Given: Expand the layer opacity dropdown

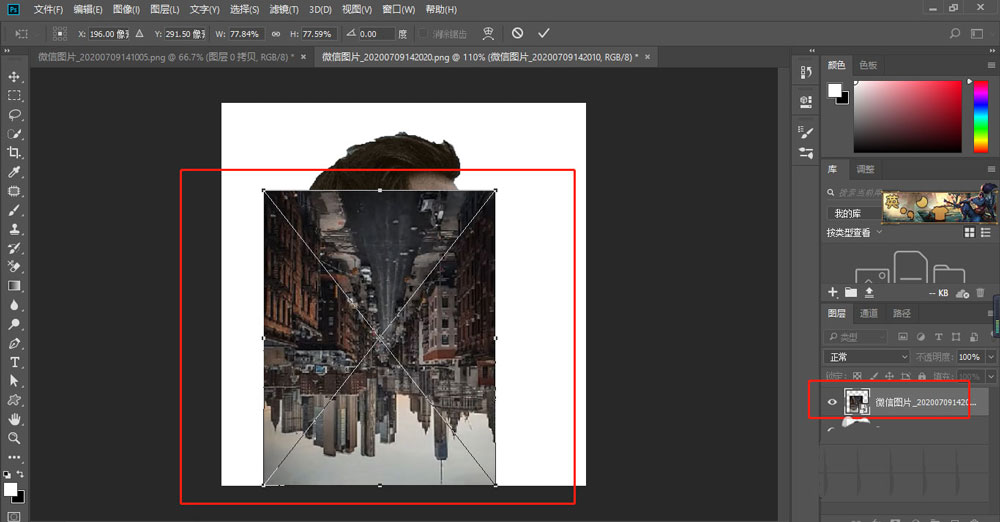Looking at the screenshot, I should (x=990, y=357).
